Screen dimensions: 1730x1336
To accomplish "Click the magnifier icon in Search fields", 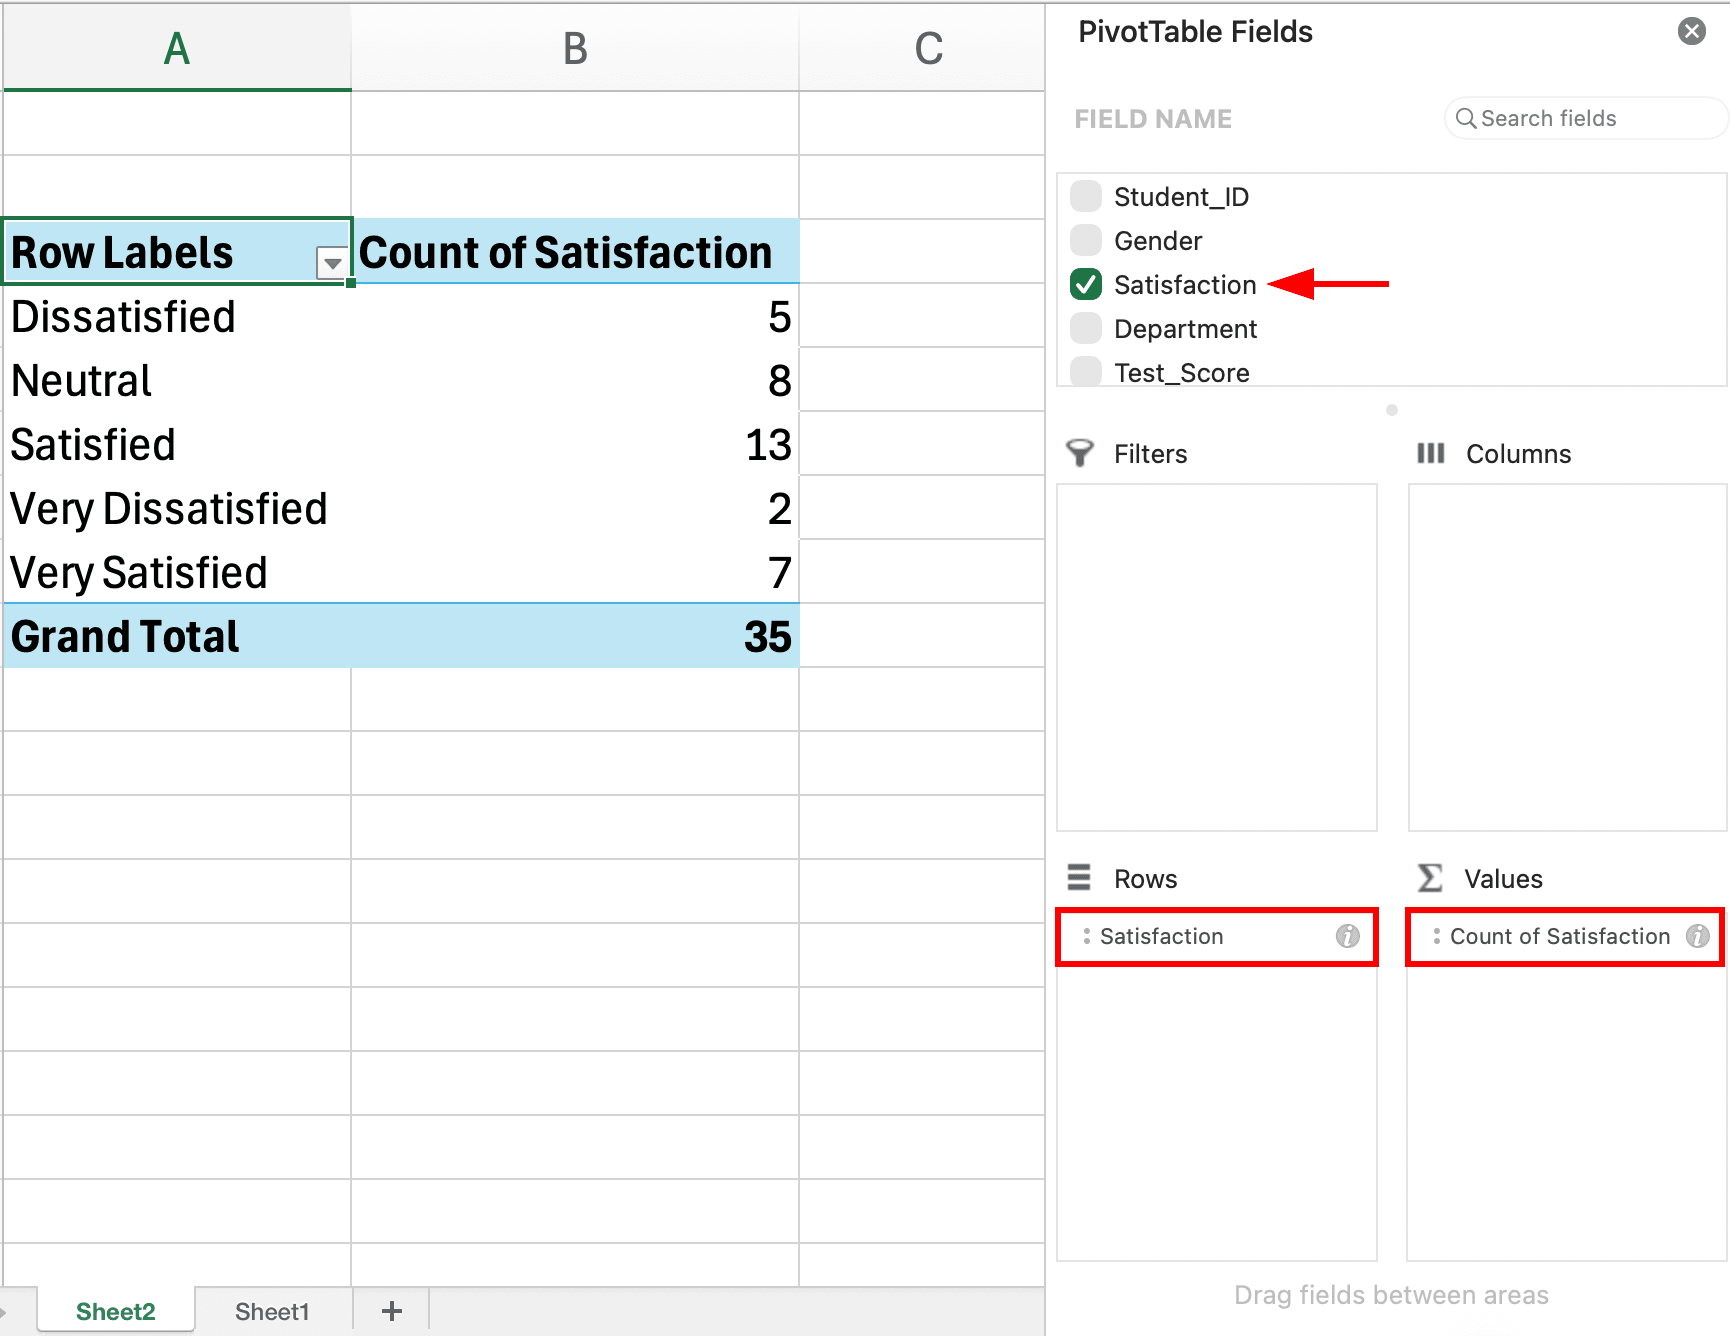I will (x=1467, y=118).
